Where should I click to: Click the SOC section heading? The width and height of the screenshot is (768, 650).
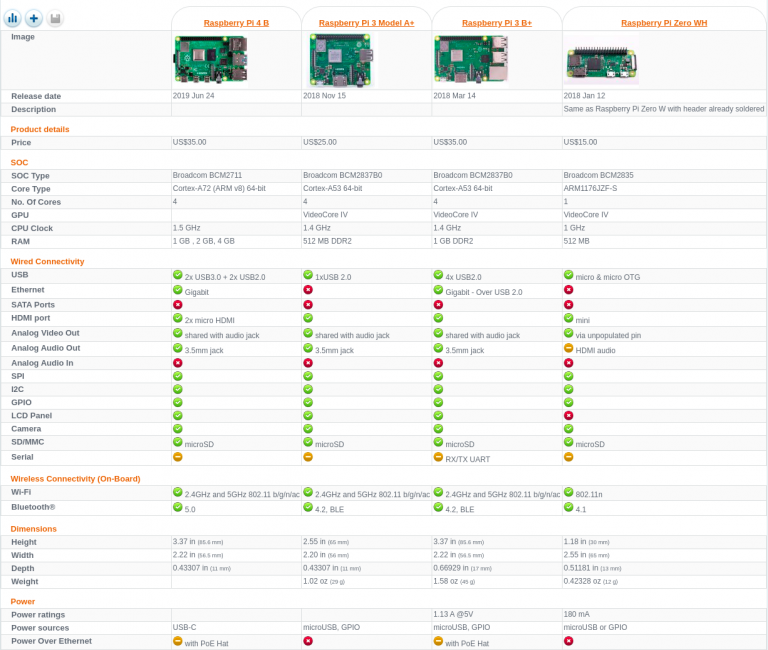pos(19,163)
